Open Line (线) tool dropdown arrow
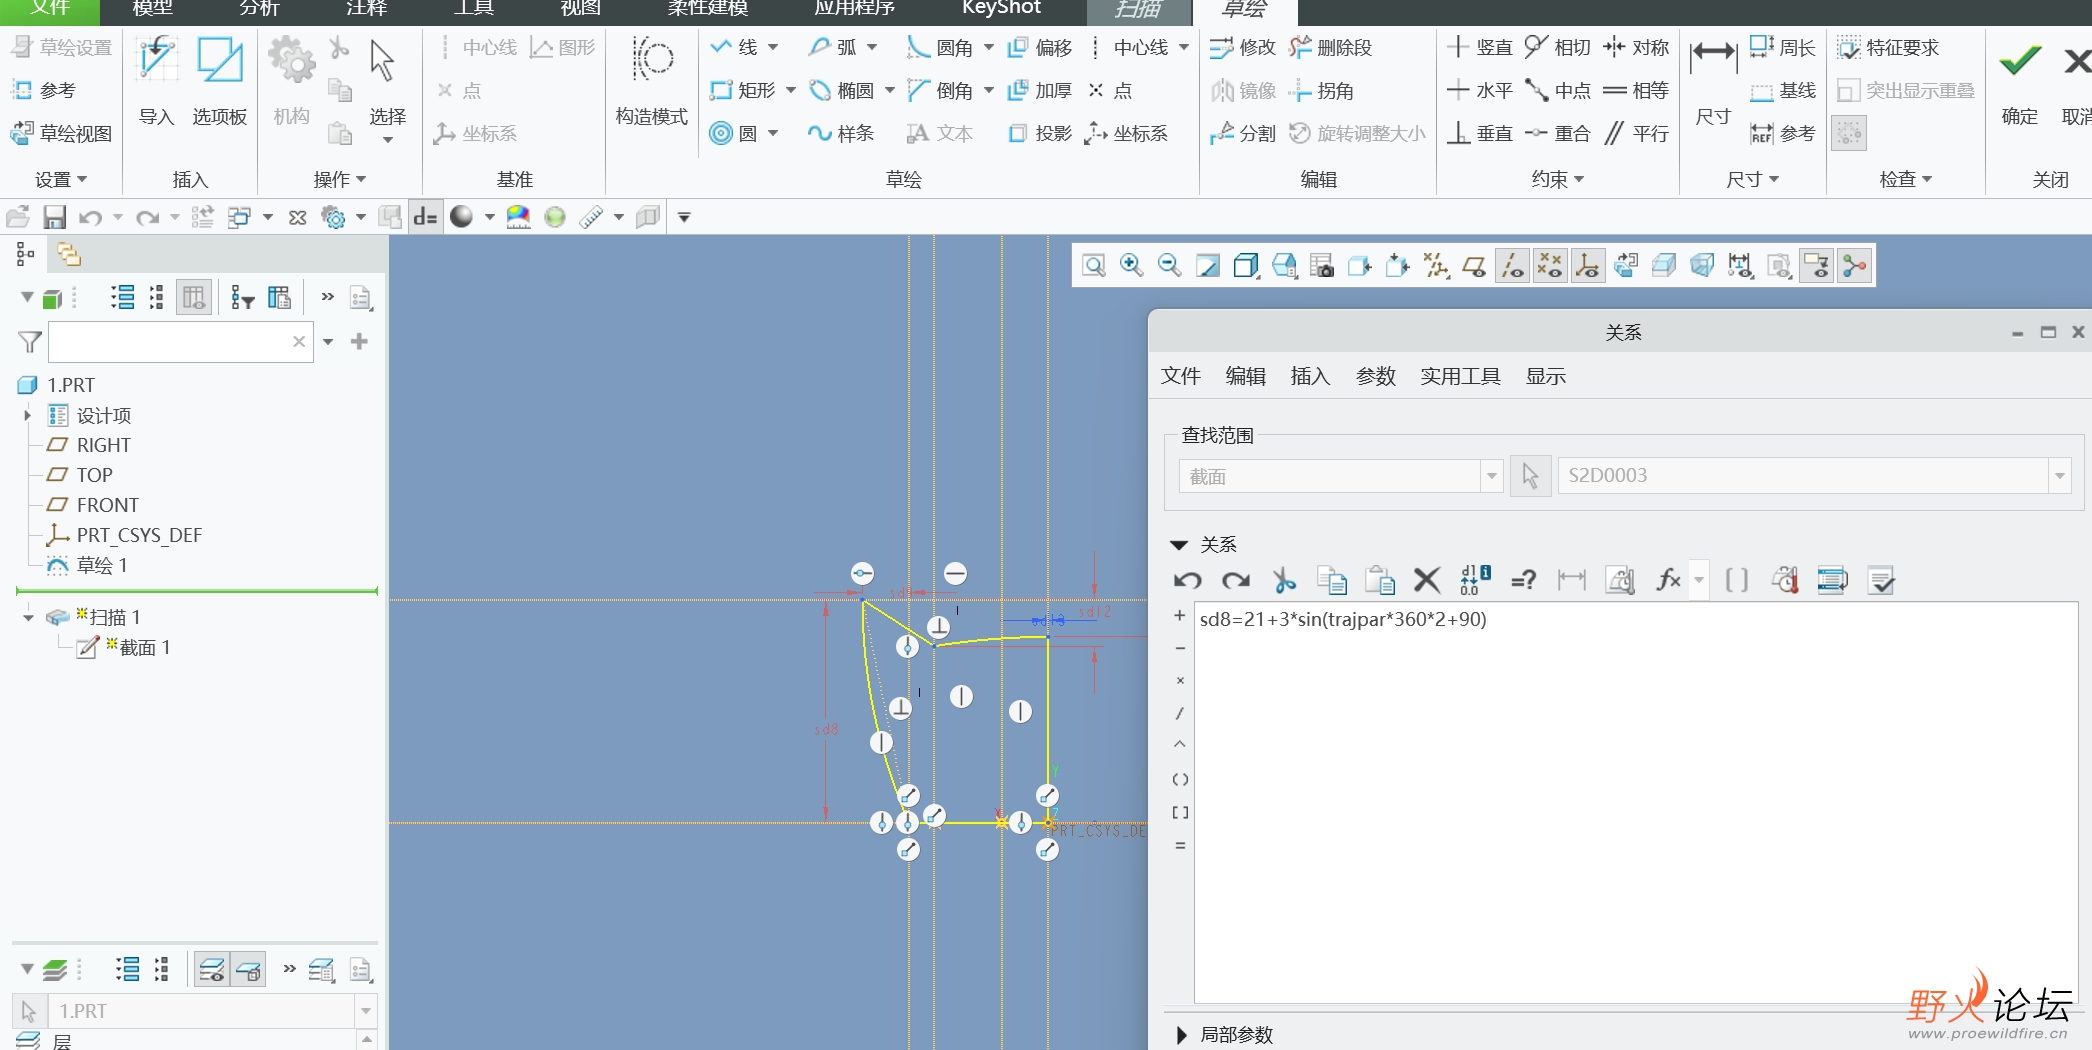The image size is (2092, 1050). click(773, 47)
